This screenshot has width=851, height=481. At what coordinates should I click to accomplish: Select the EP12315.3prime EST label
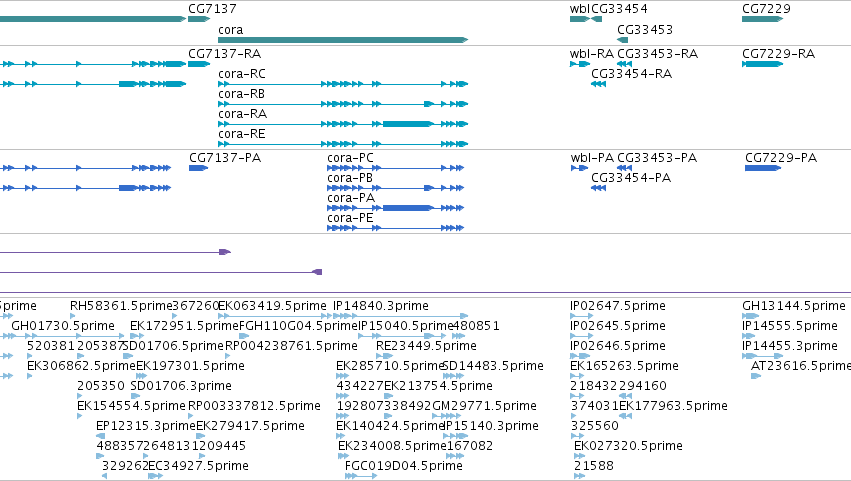coord(145,426)
